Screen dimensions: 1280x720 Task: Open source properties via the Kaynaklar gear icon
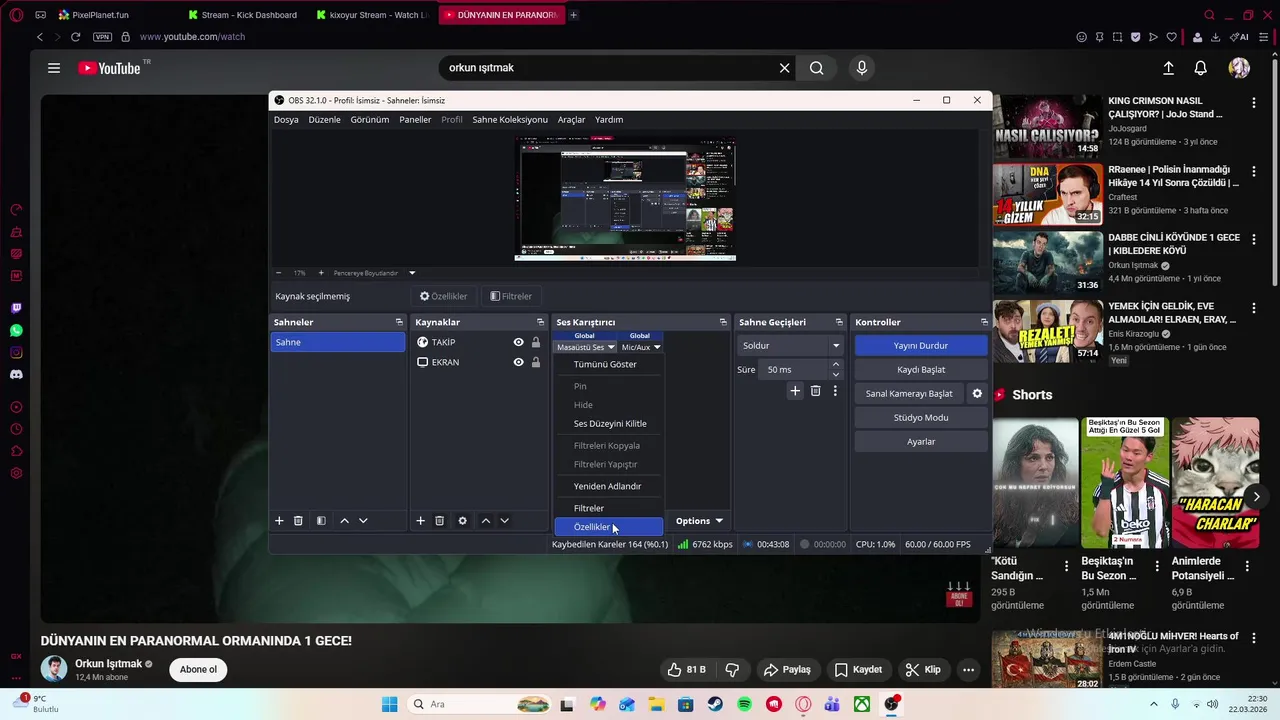click(462, 521)
